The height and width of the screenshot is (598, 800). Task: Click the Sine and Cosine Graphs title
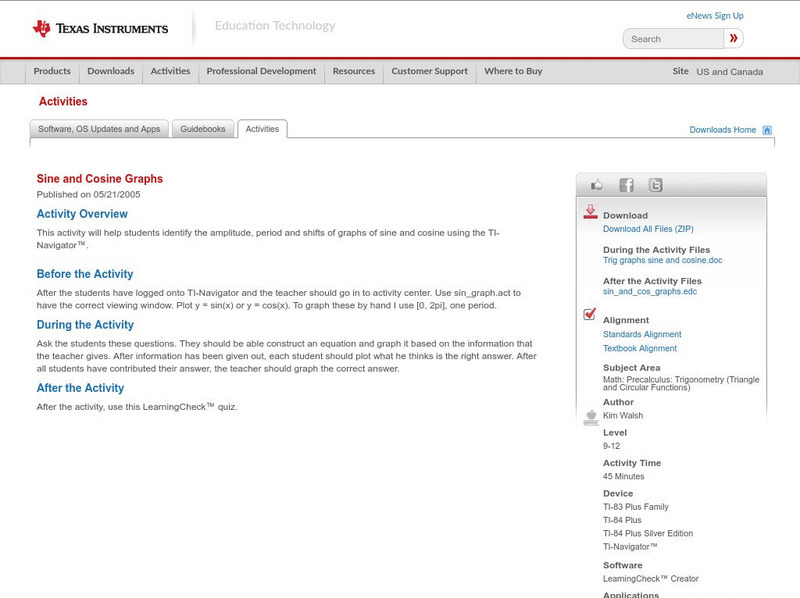(99, 179)
